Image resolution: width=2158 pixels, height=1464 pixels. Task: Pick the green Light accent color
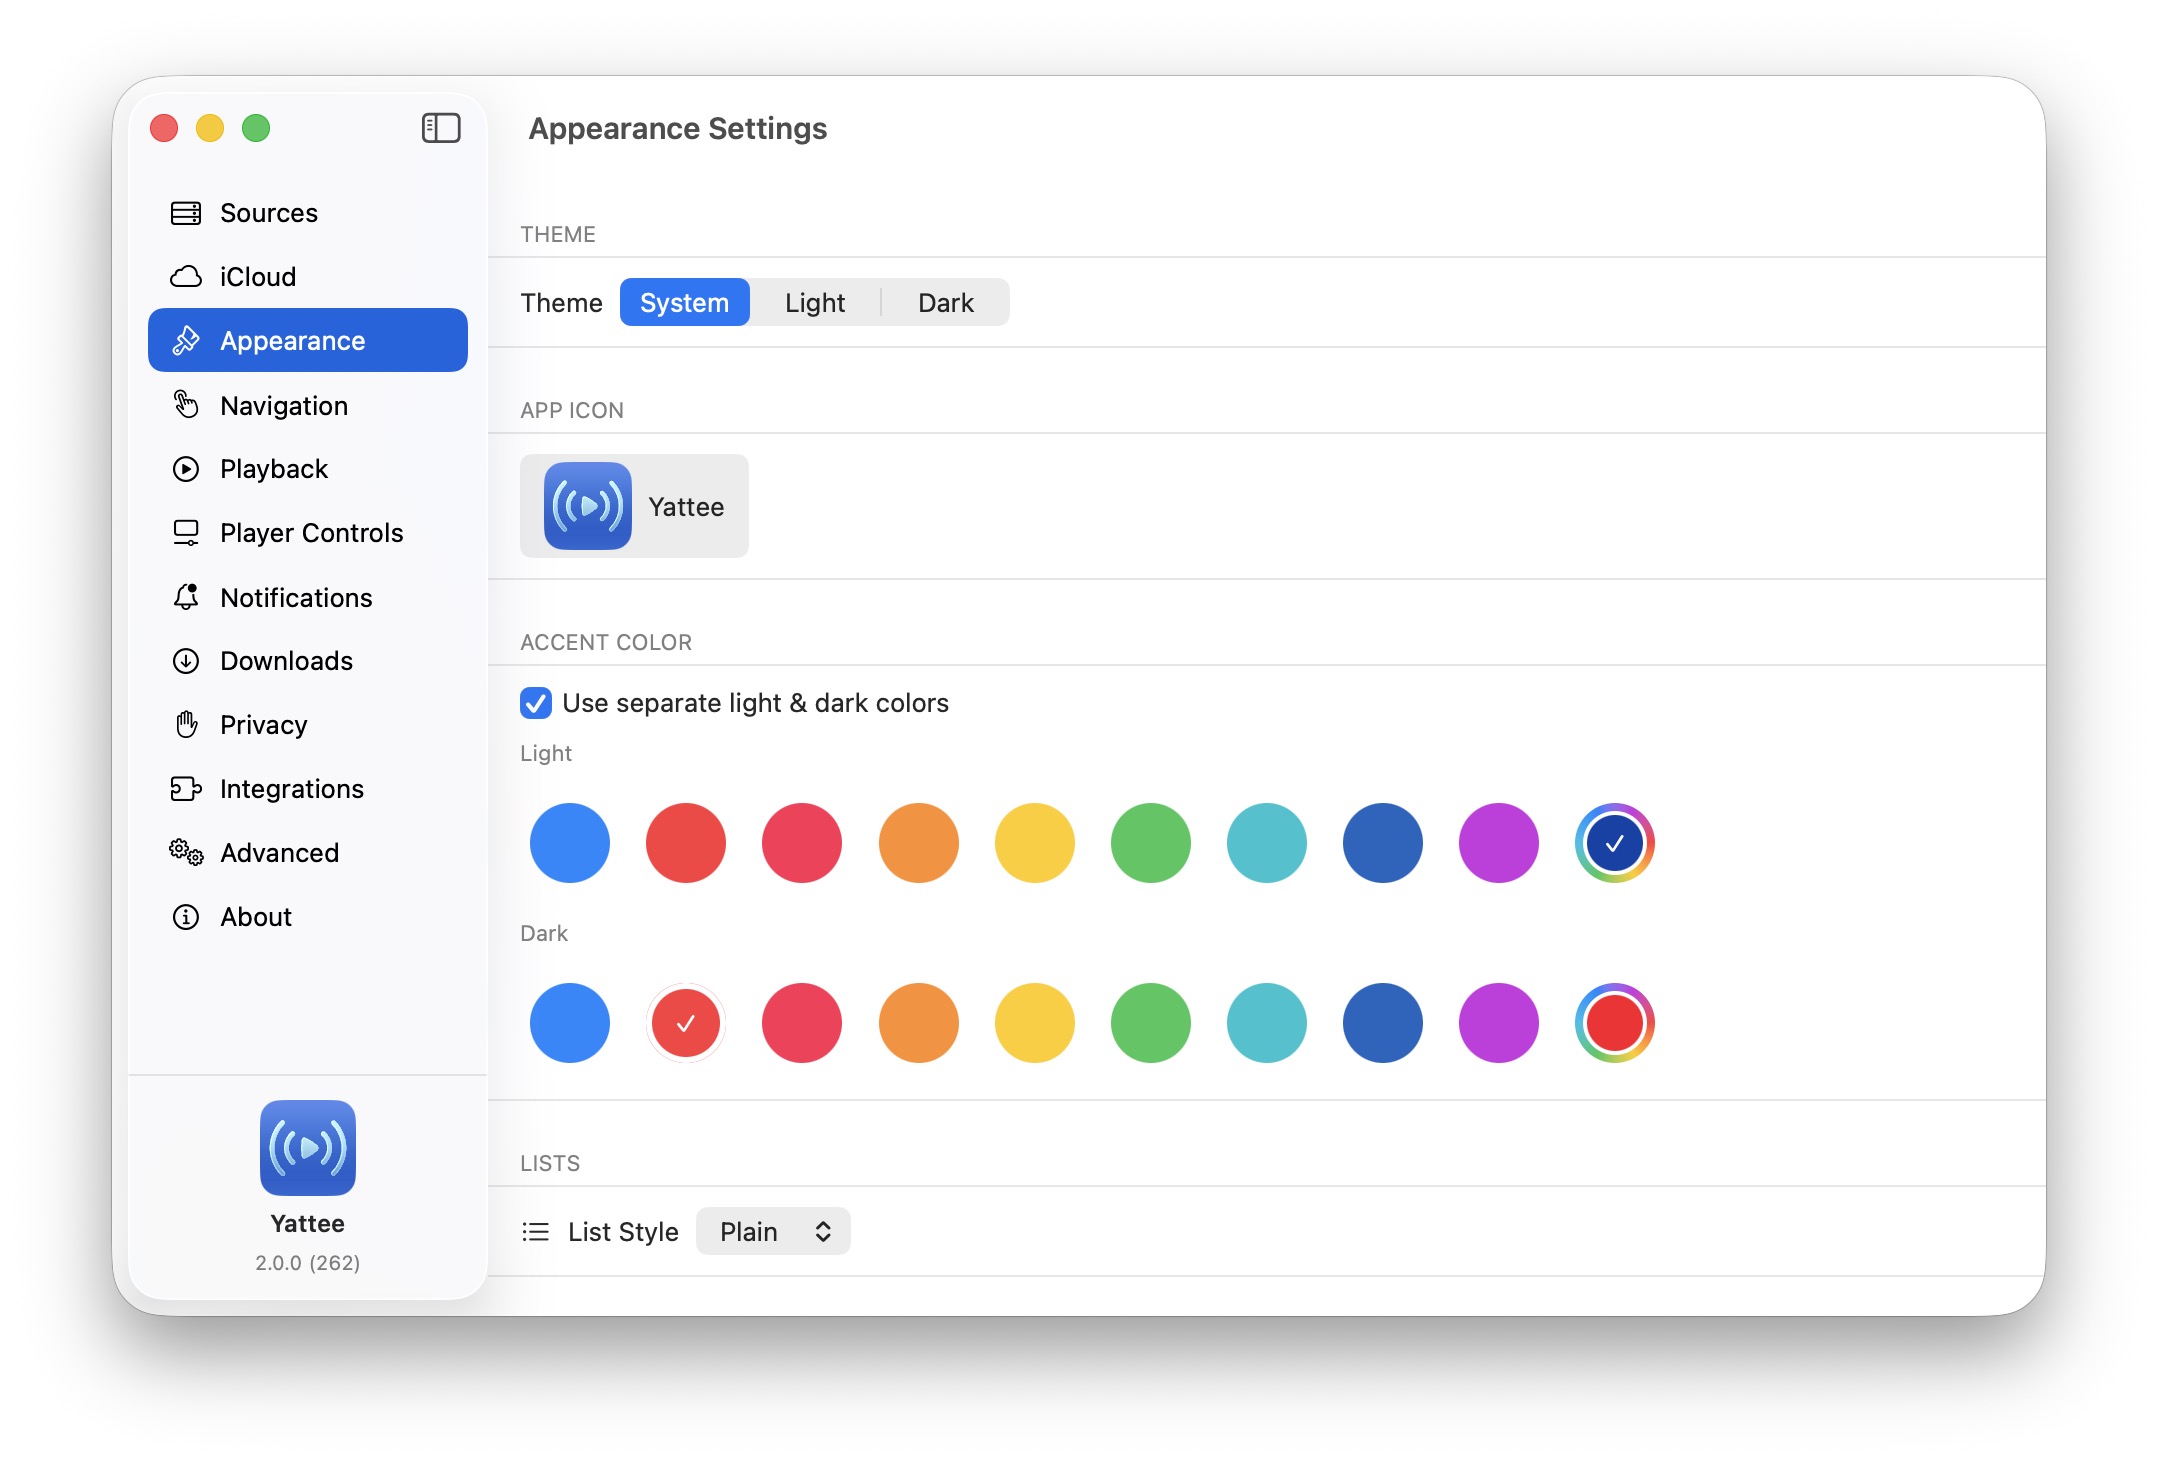(x=1151, y=843)
